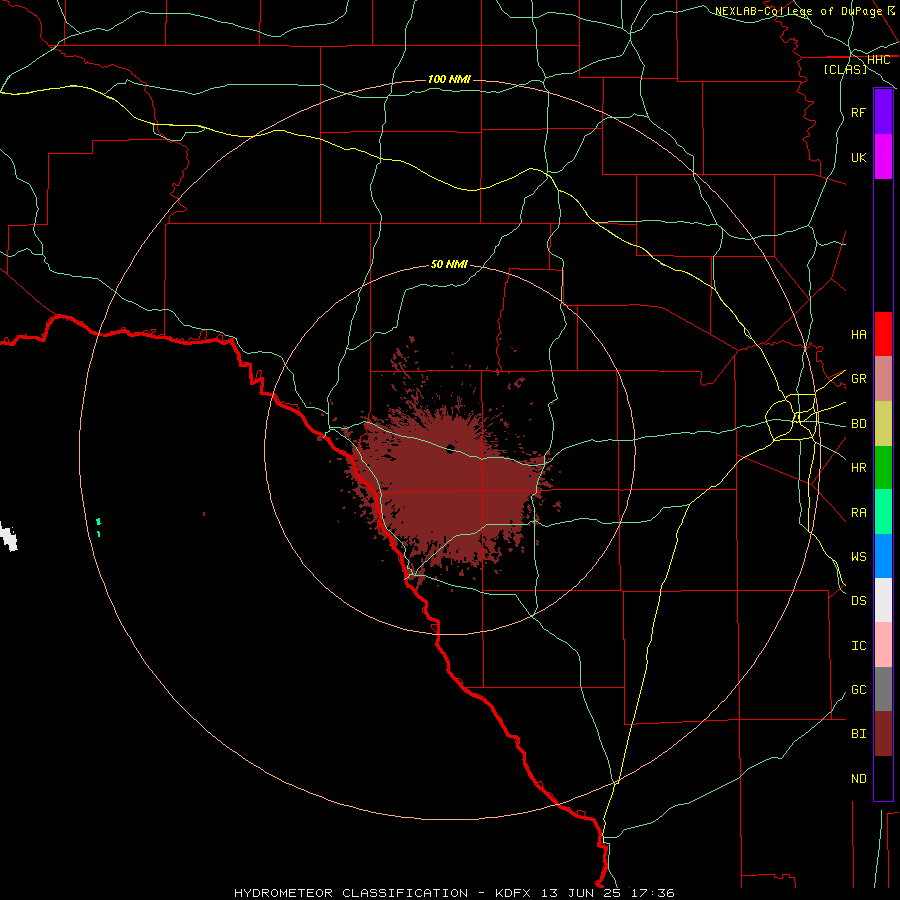Click the 'DS' legend label

tap(859, 601)
